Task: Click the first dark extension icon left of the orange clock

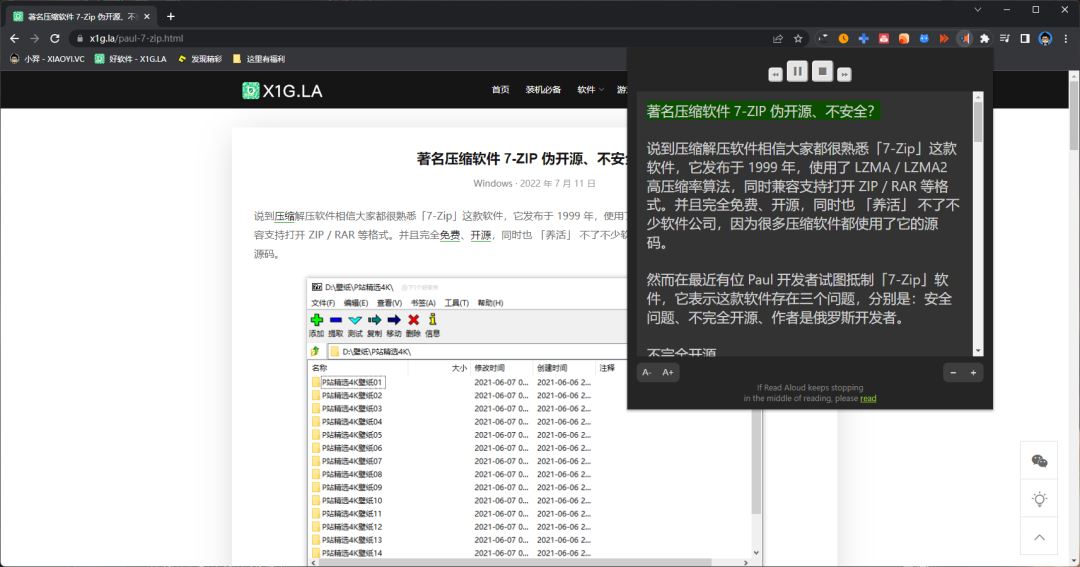Action: pyautogui.click(x=823, y=39)
